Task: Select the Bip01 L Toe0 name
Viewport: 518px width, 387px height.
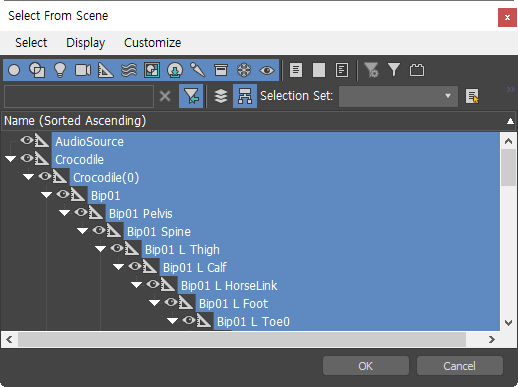Action: pyautogui.click(x=253, y=322)
